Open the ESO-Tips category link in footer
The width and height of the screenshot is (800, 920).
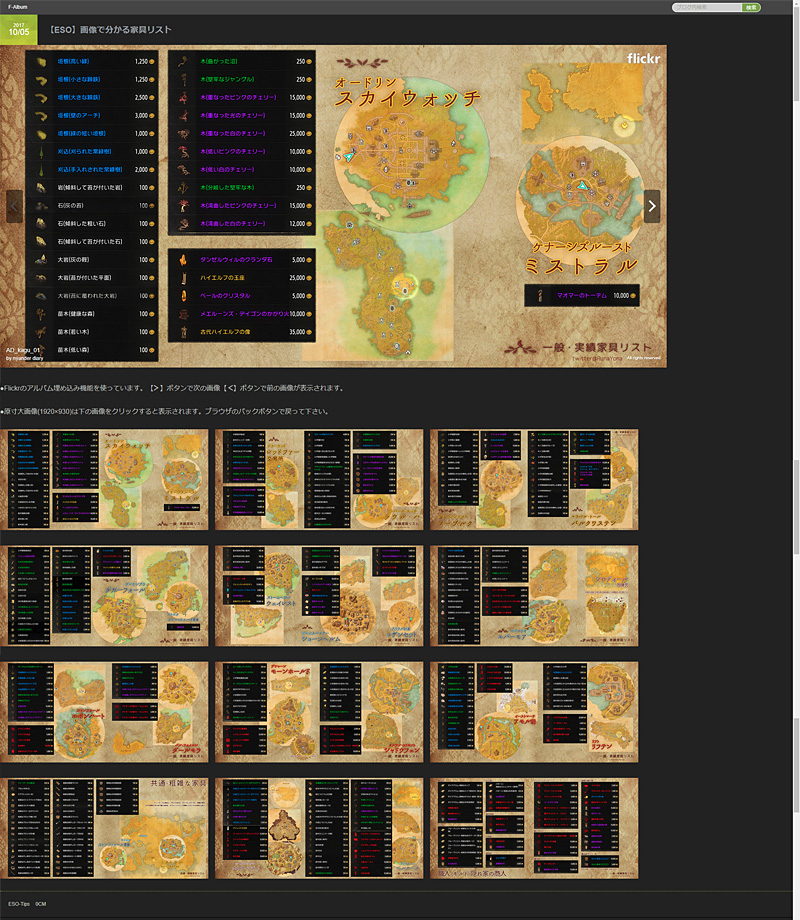19,904
